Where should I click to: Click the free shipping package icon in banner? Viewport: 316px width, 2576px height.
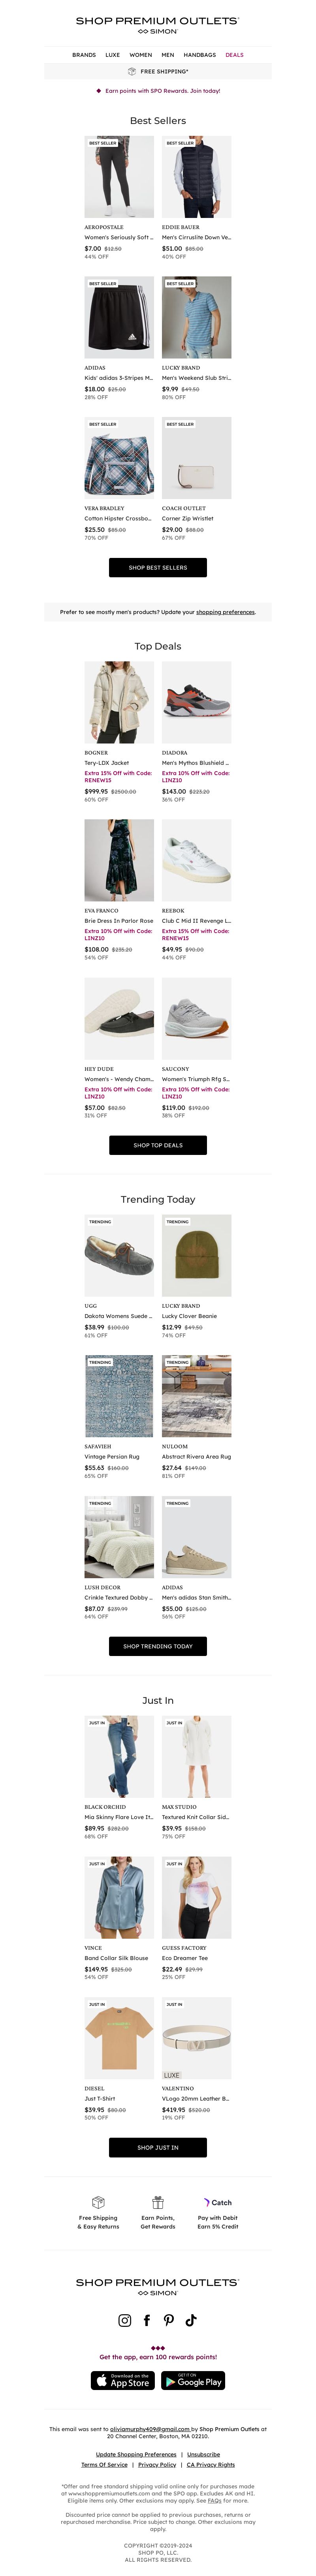pos(132,72)
